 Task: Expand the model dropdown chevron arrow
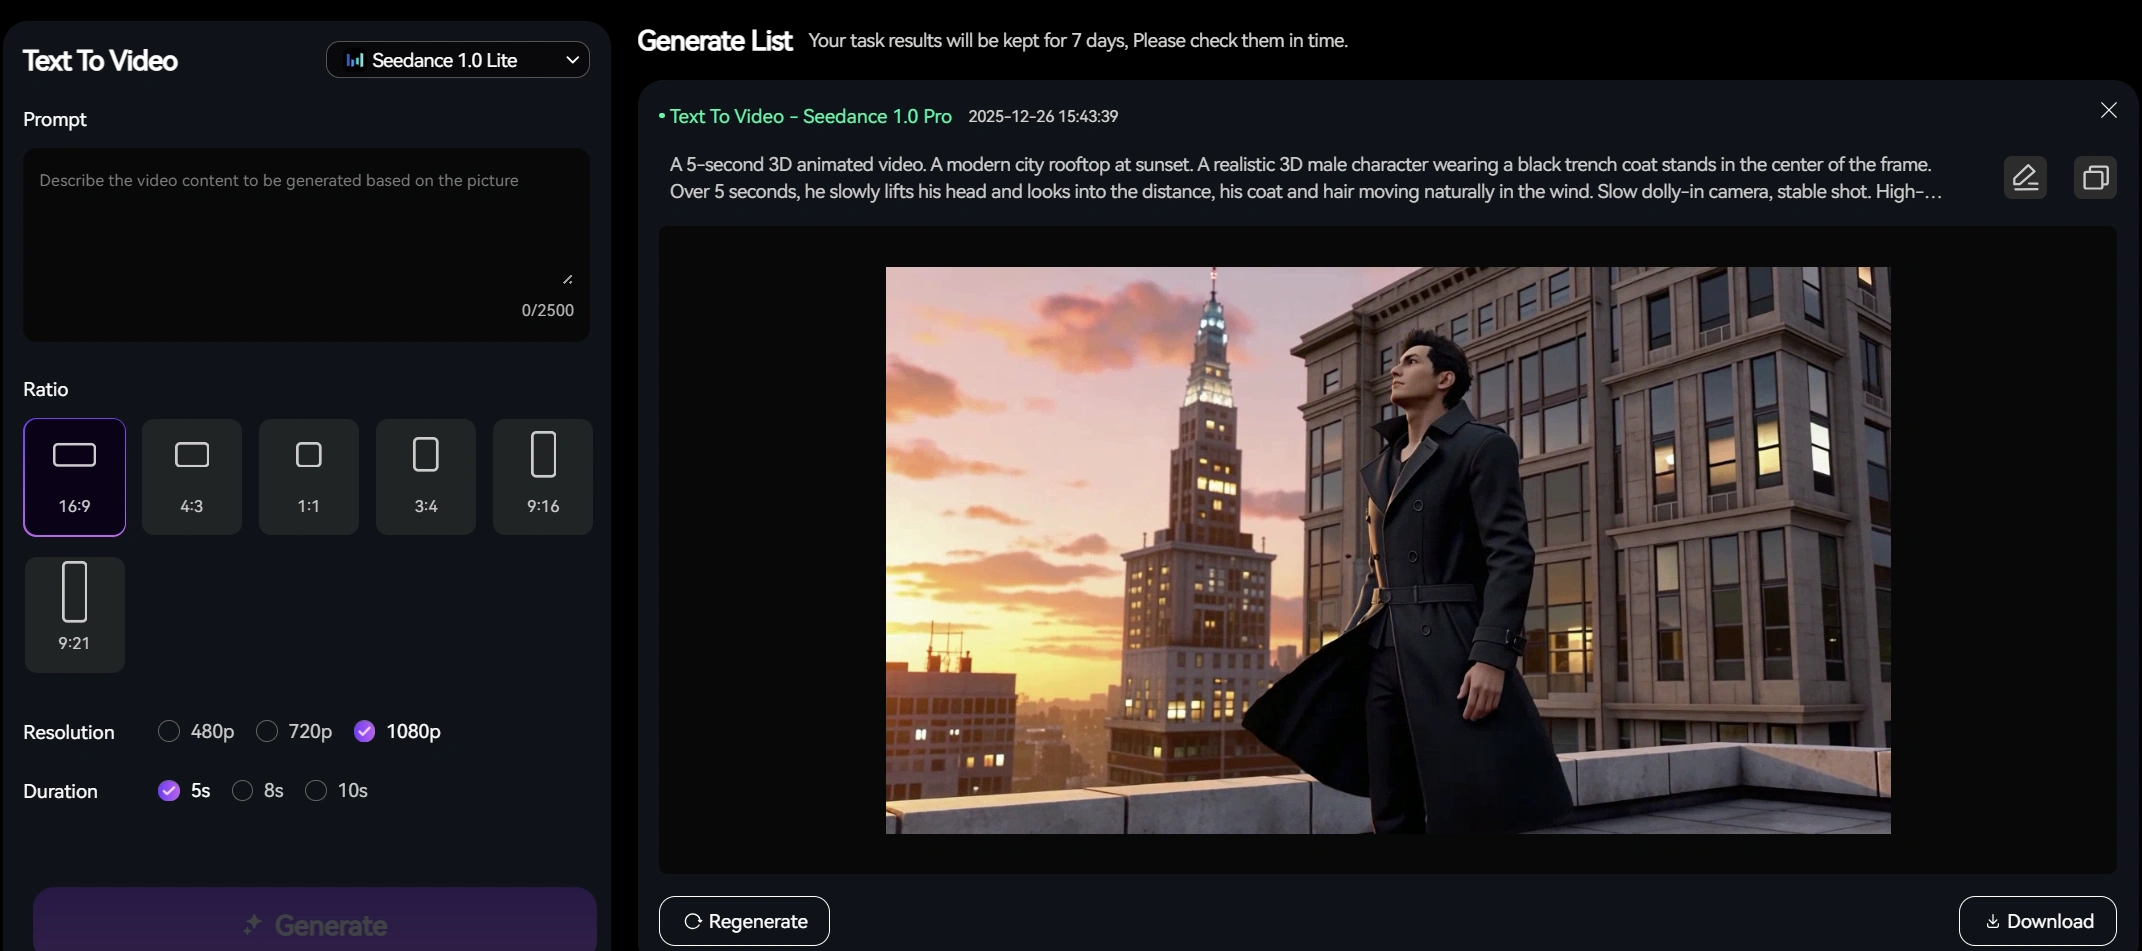click(x=572, y=60)
